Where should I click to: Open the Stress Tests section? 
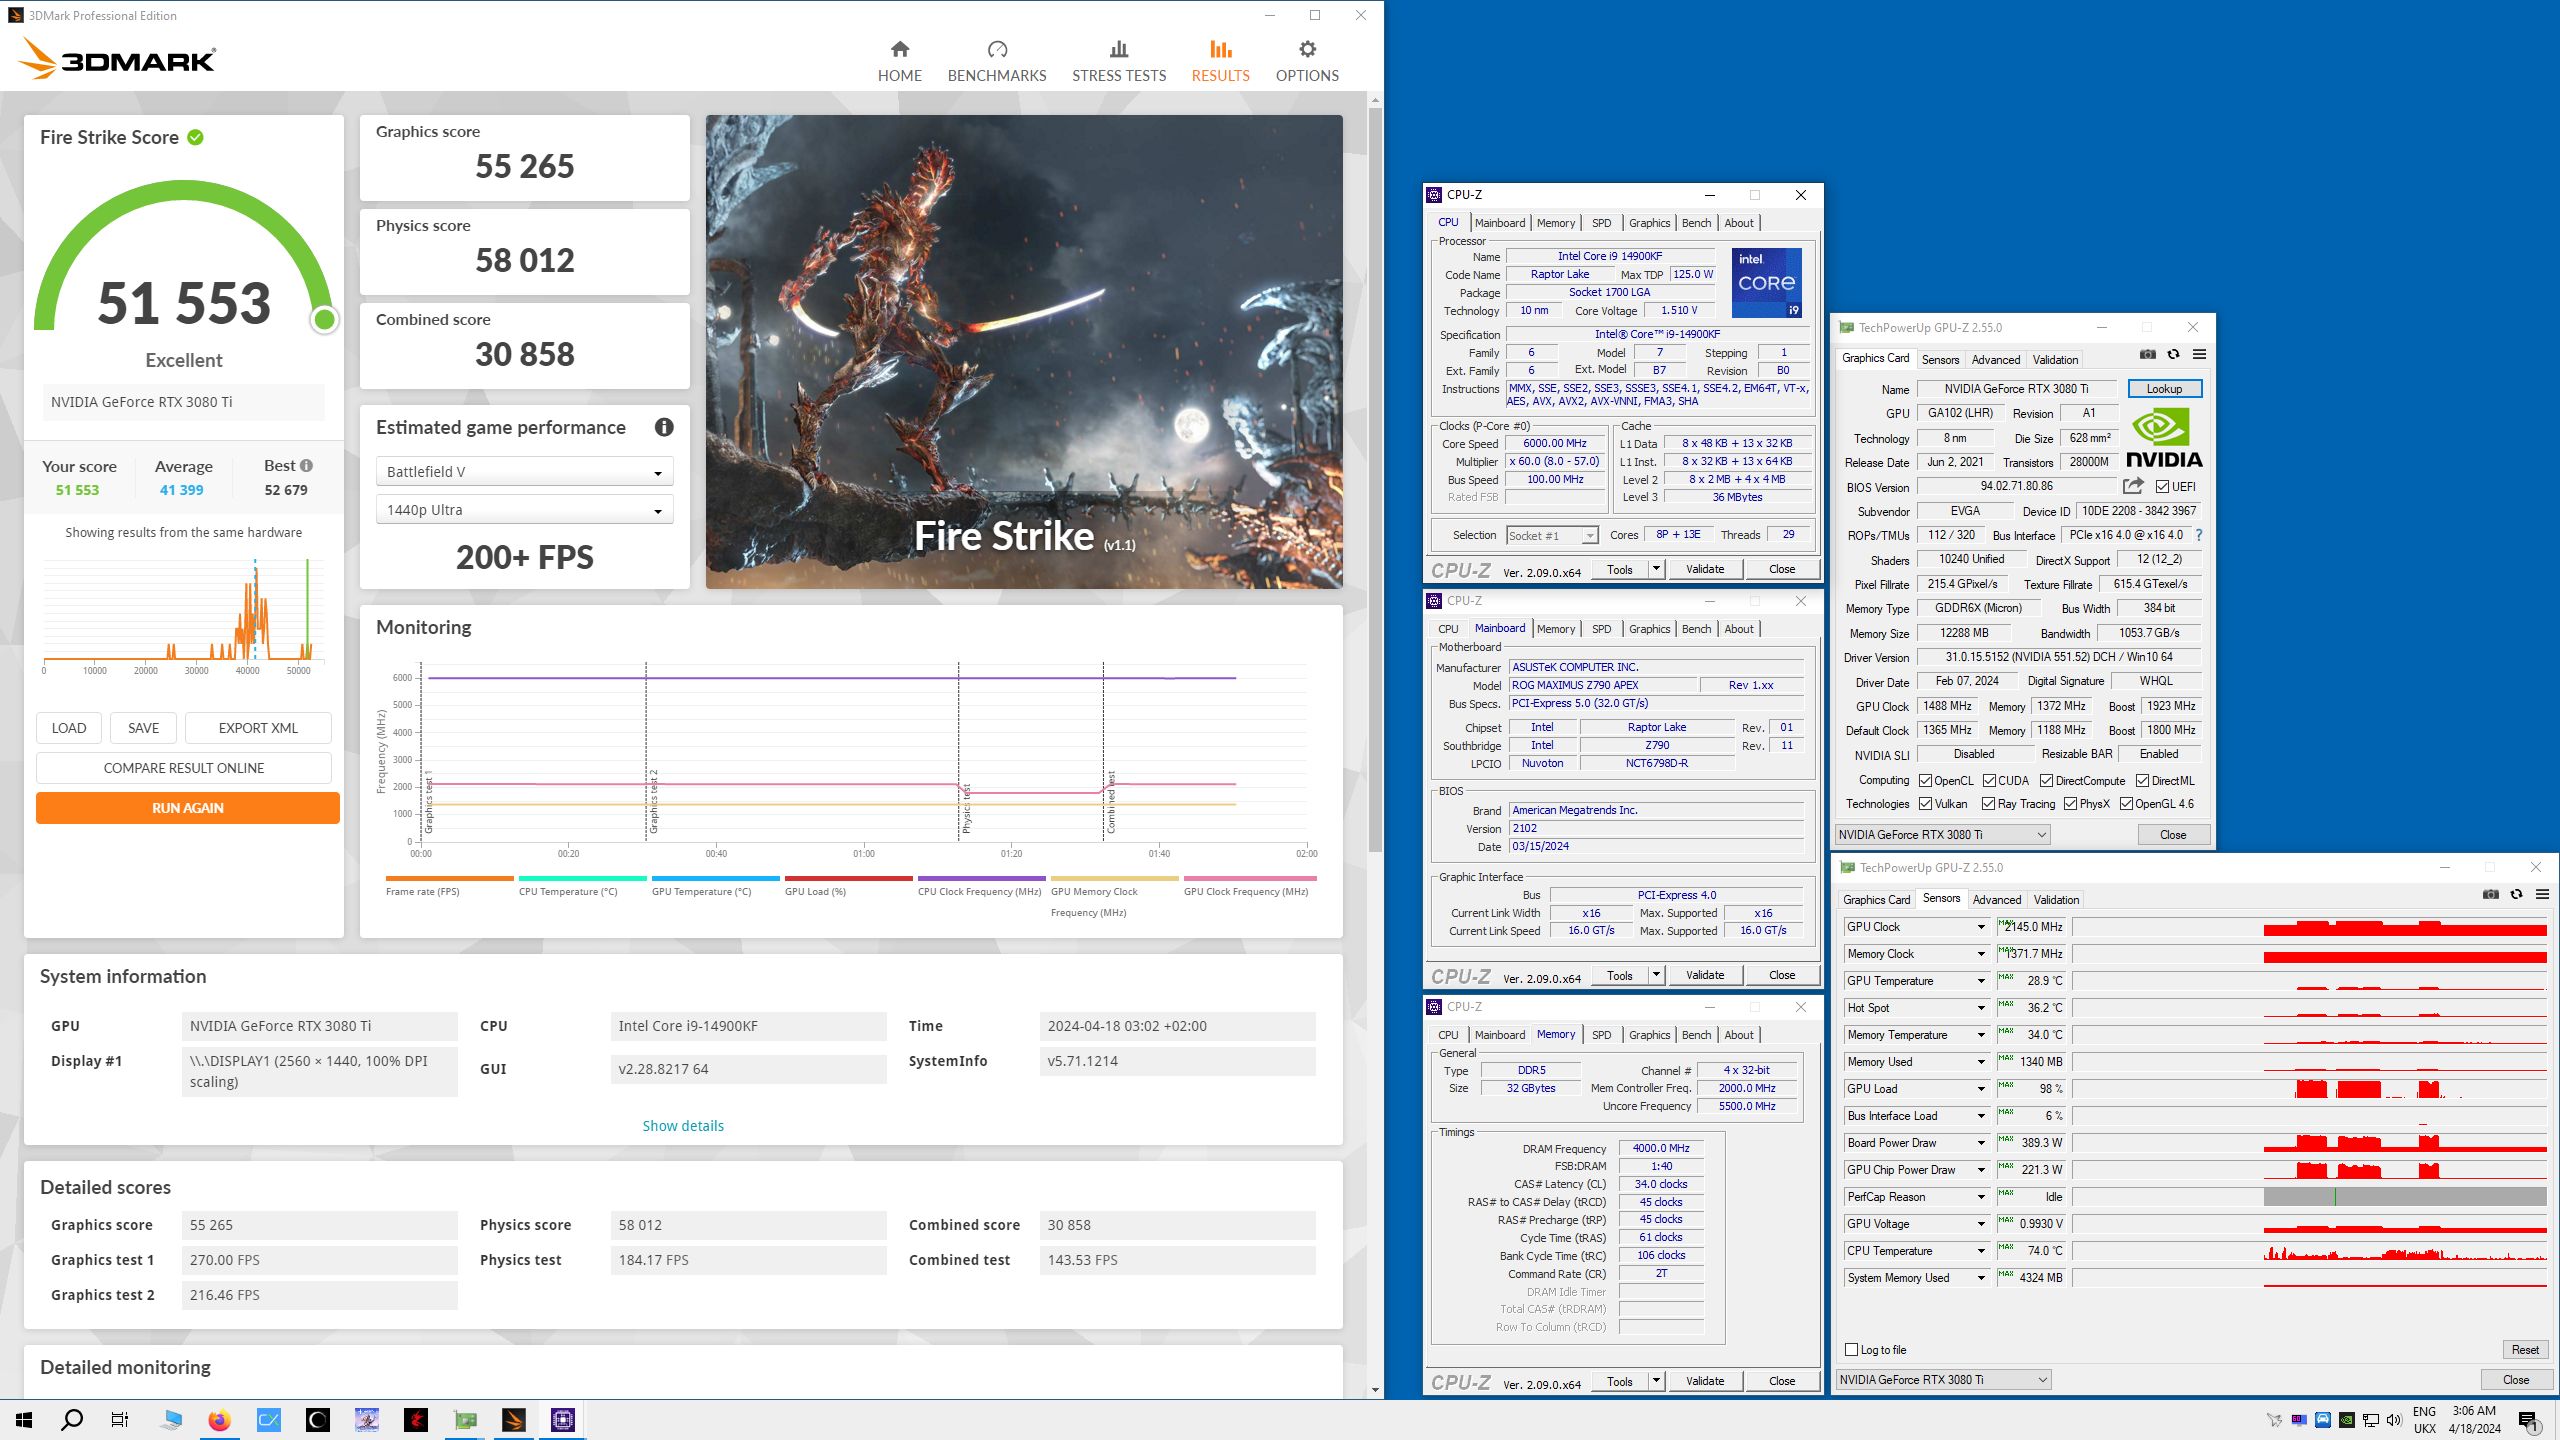tap(1118, 61)
